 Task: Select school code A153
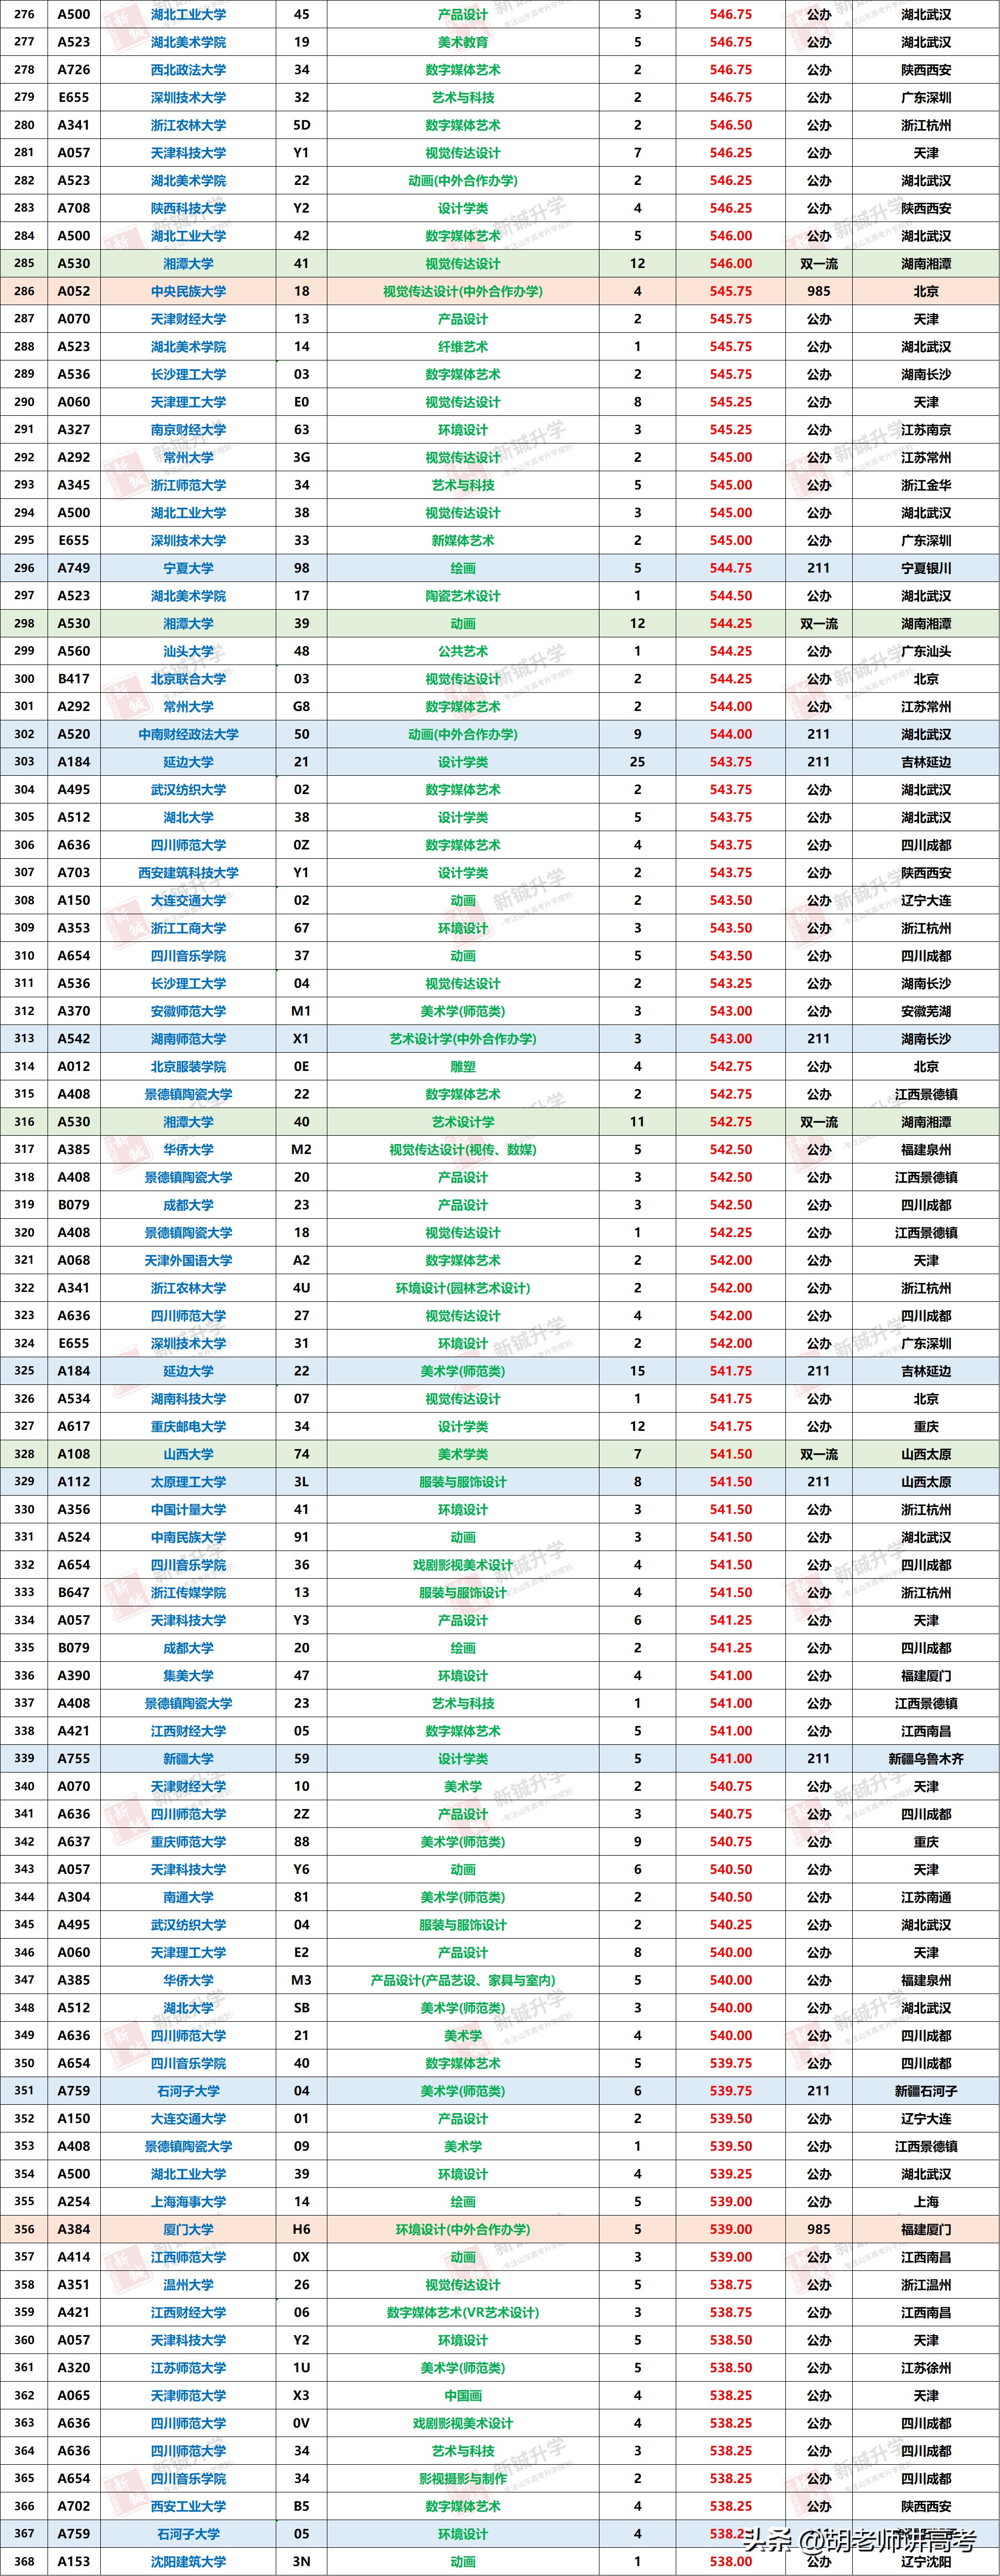point(74,2561)
